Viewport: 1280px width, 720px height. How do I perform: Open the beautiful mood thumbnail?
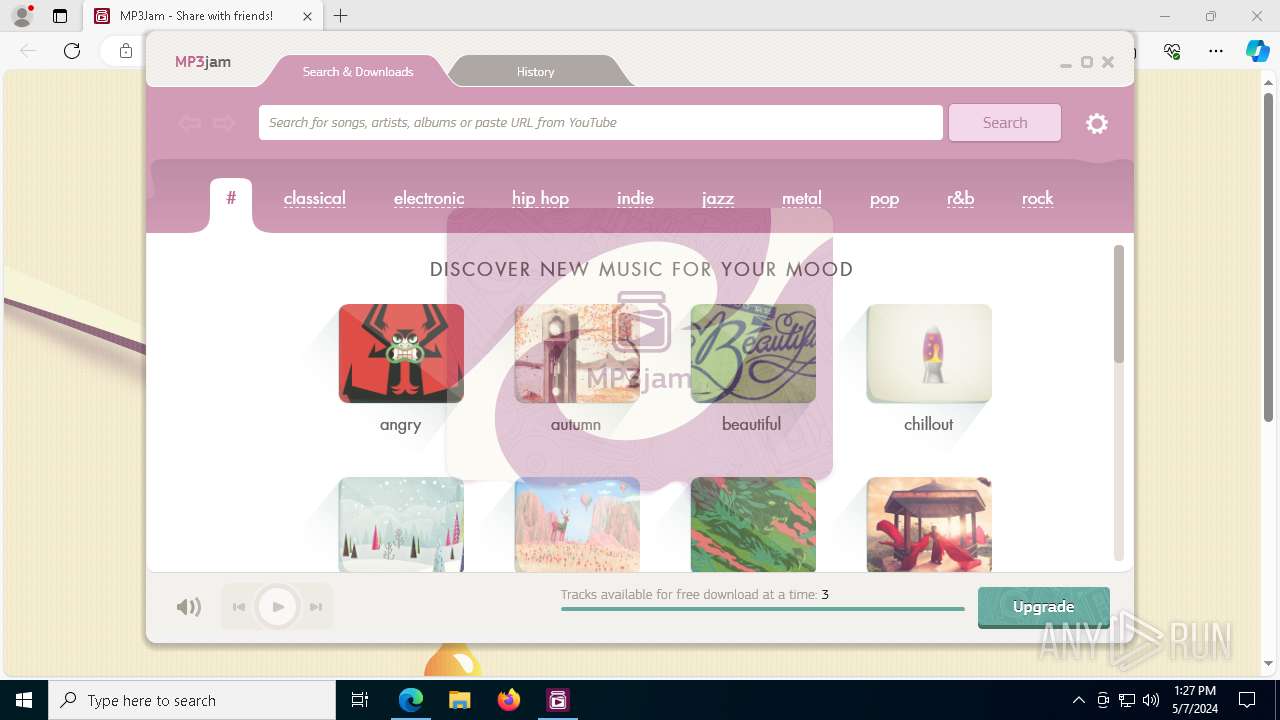click(x=753, y=354)
